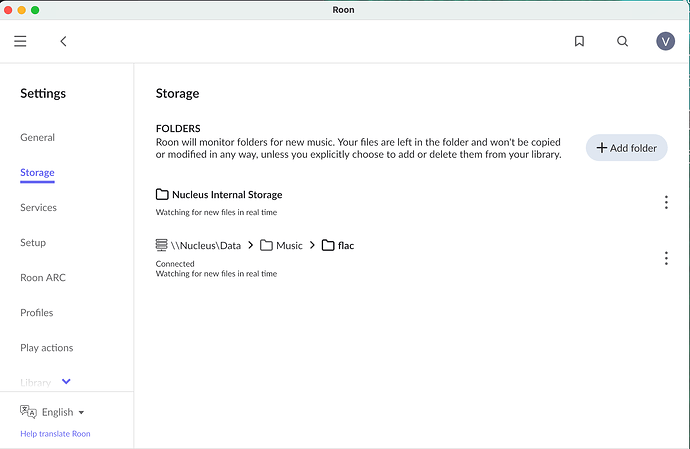690x449 pixels.
Task: Click the chevron after Music in the path
Action: coord(312,245)
